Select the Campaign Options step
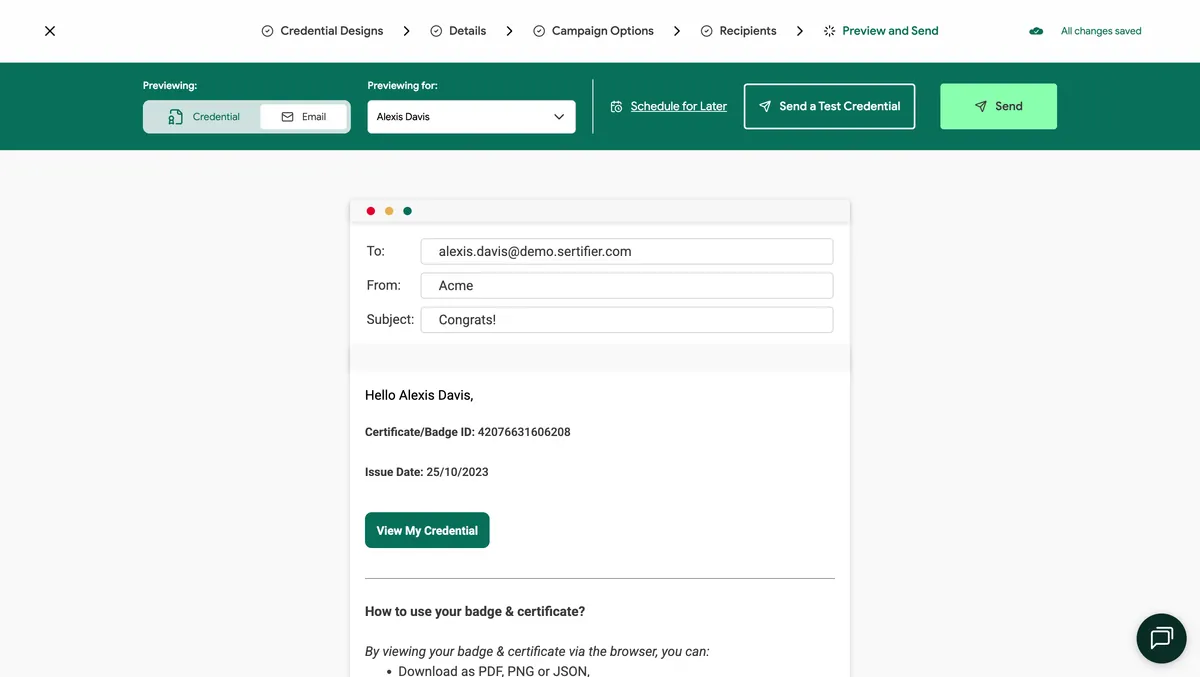Image resolution: width=1200 pixels, height=677 pixels. (x=593, y=31)
